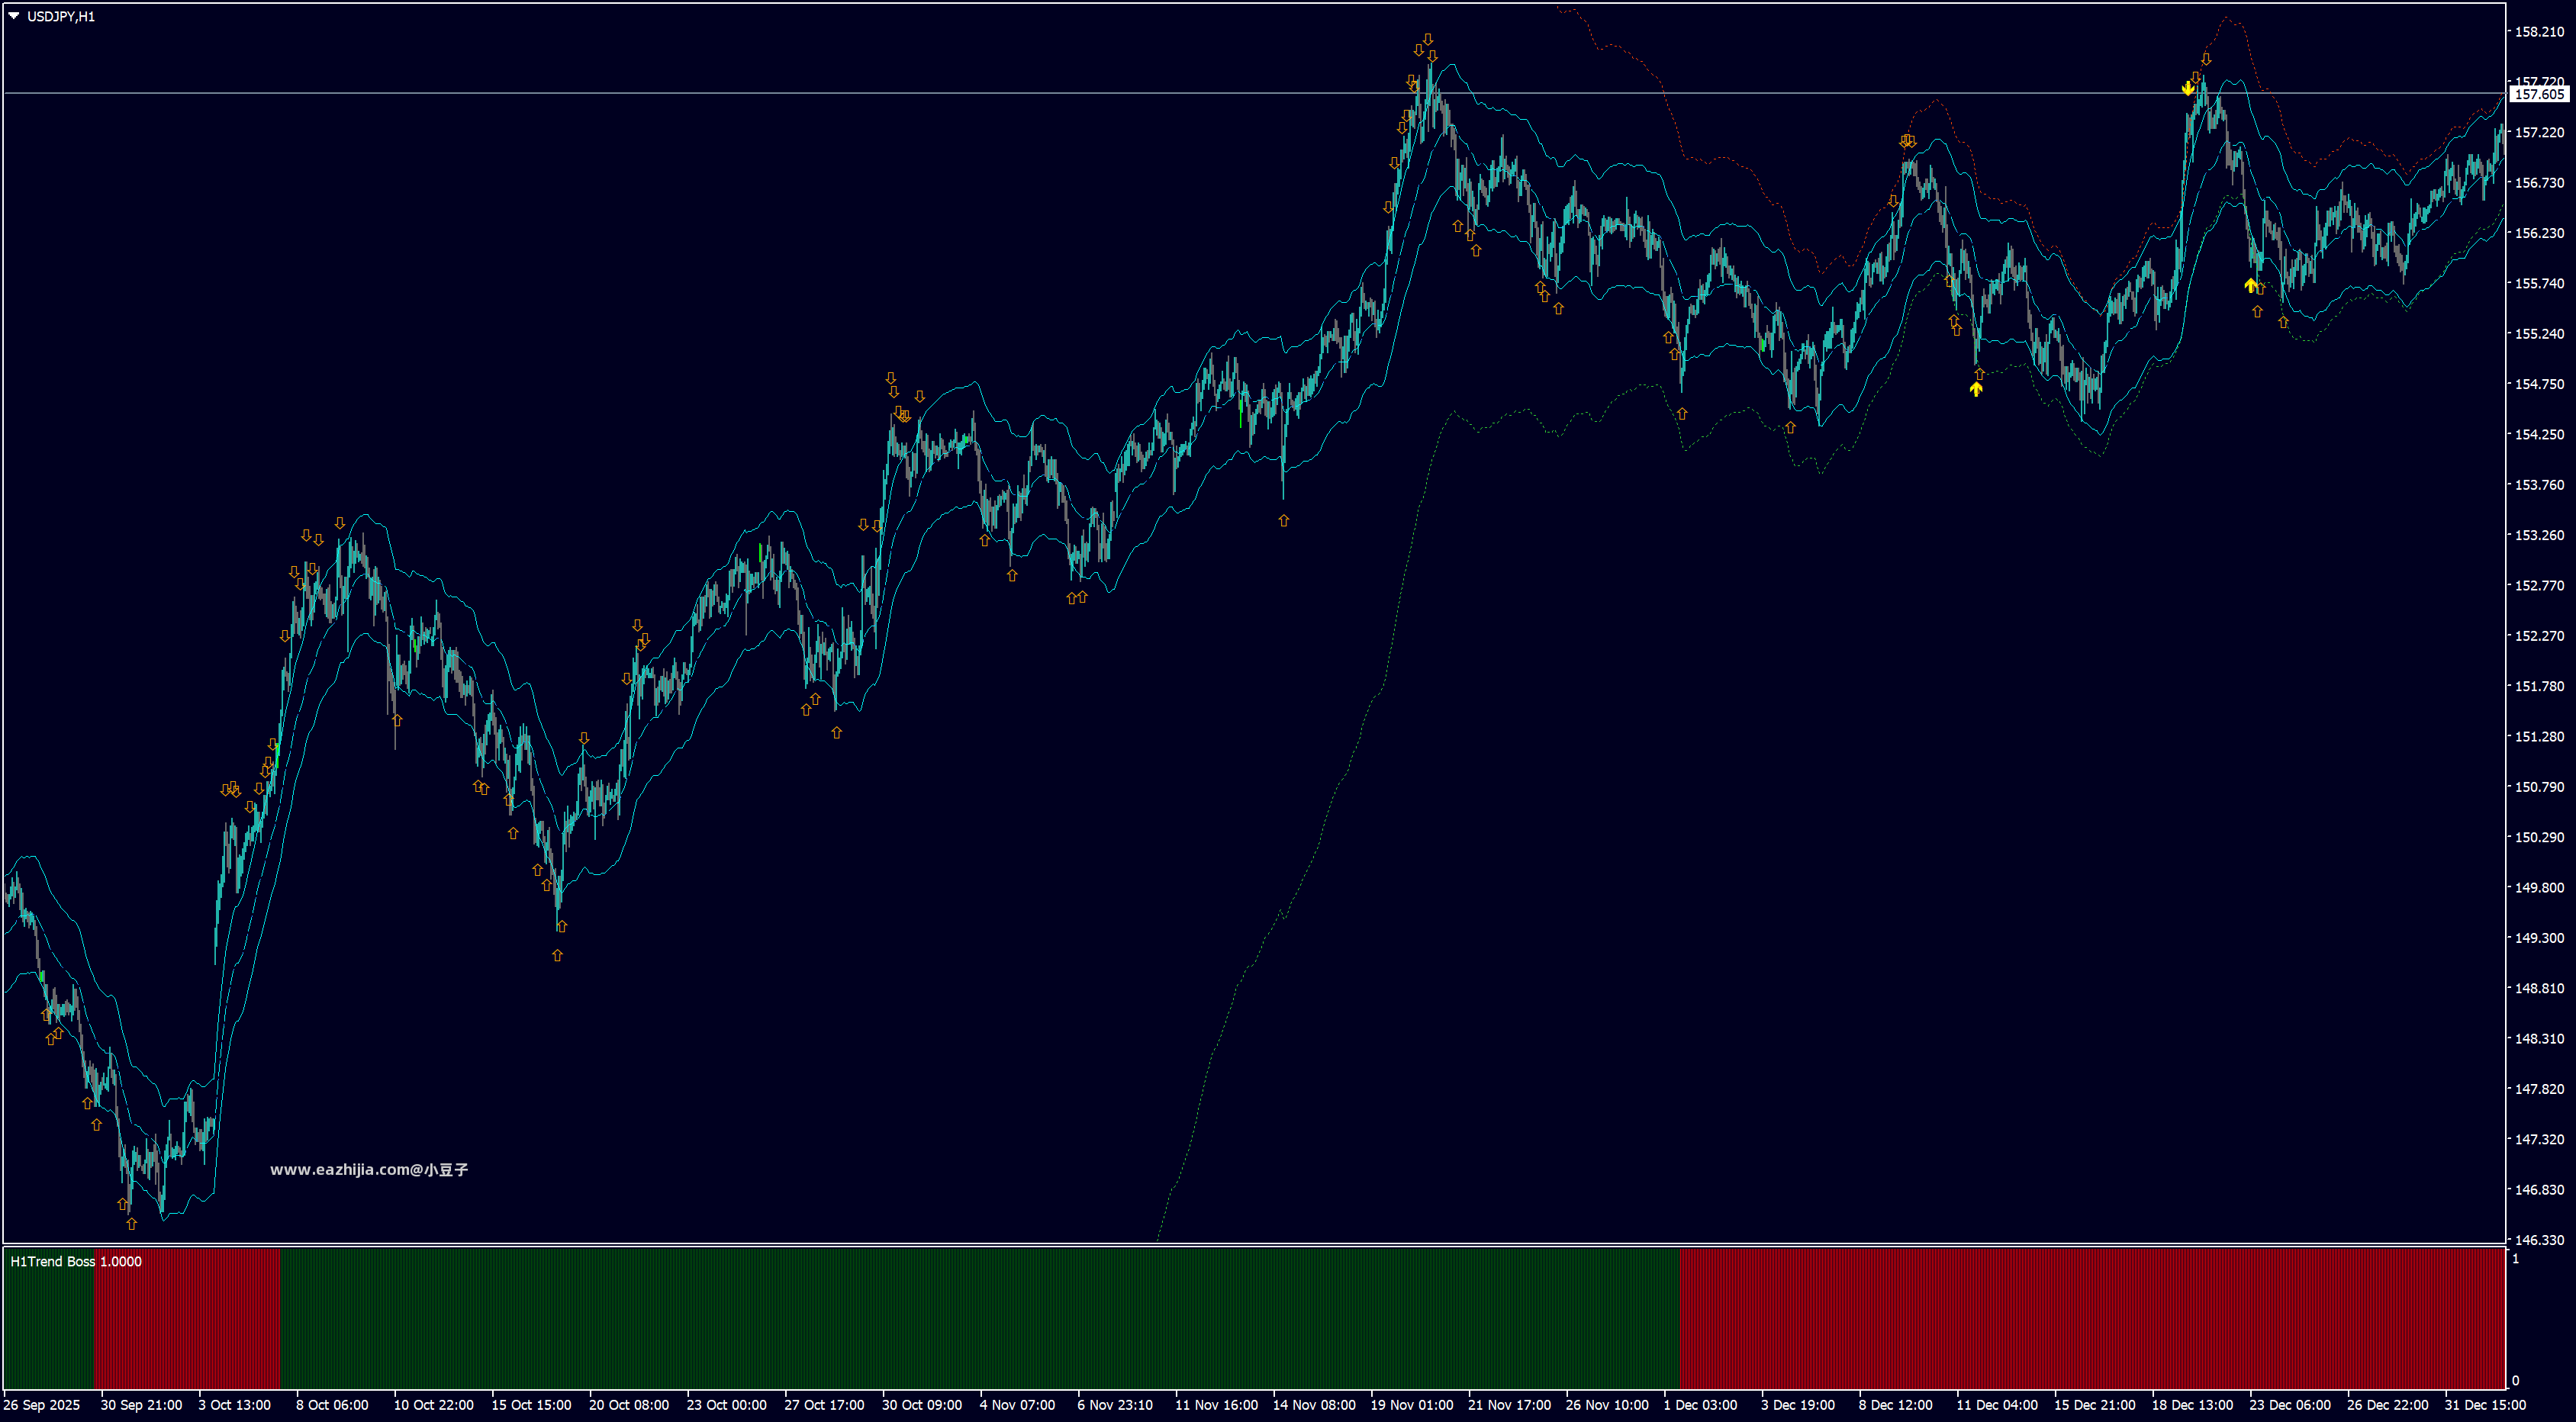This screenshot has width=2576, height=1422.
Task: Click the 21 Nov 17:00 time label
Action: 1509,1405
